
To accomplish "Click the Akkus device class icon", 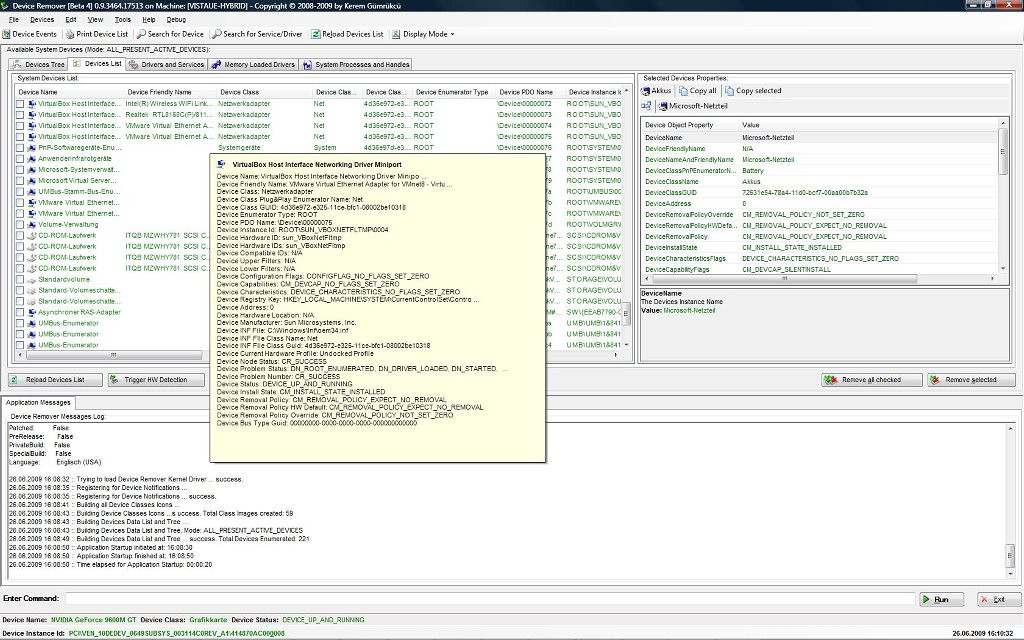I will pyautogui.click(x=645, y=91).
